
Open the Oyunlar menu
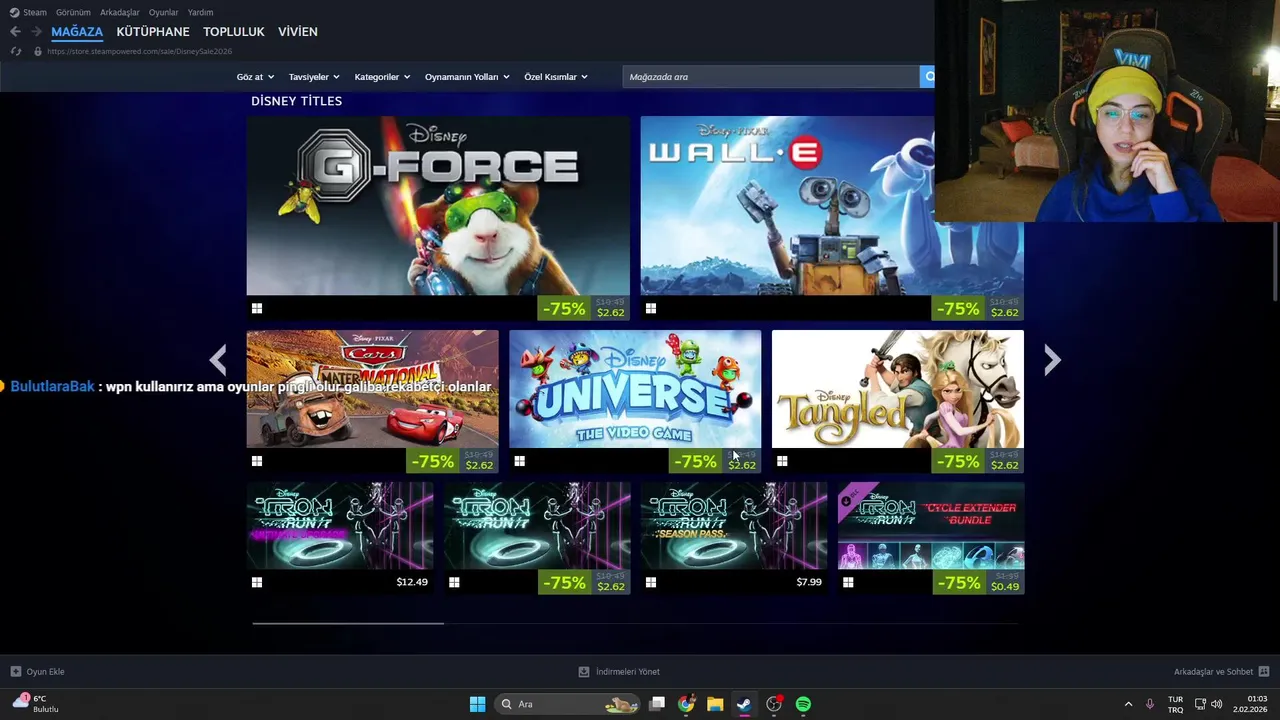(x=163, y=12)
